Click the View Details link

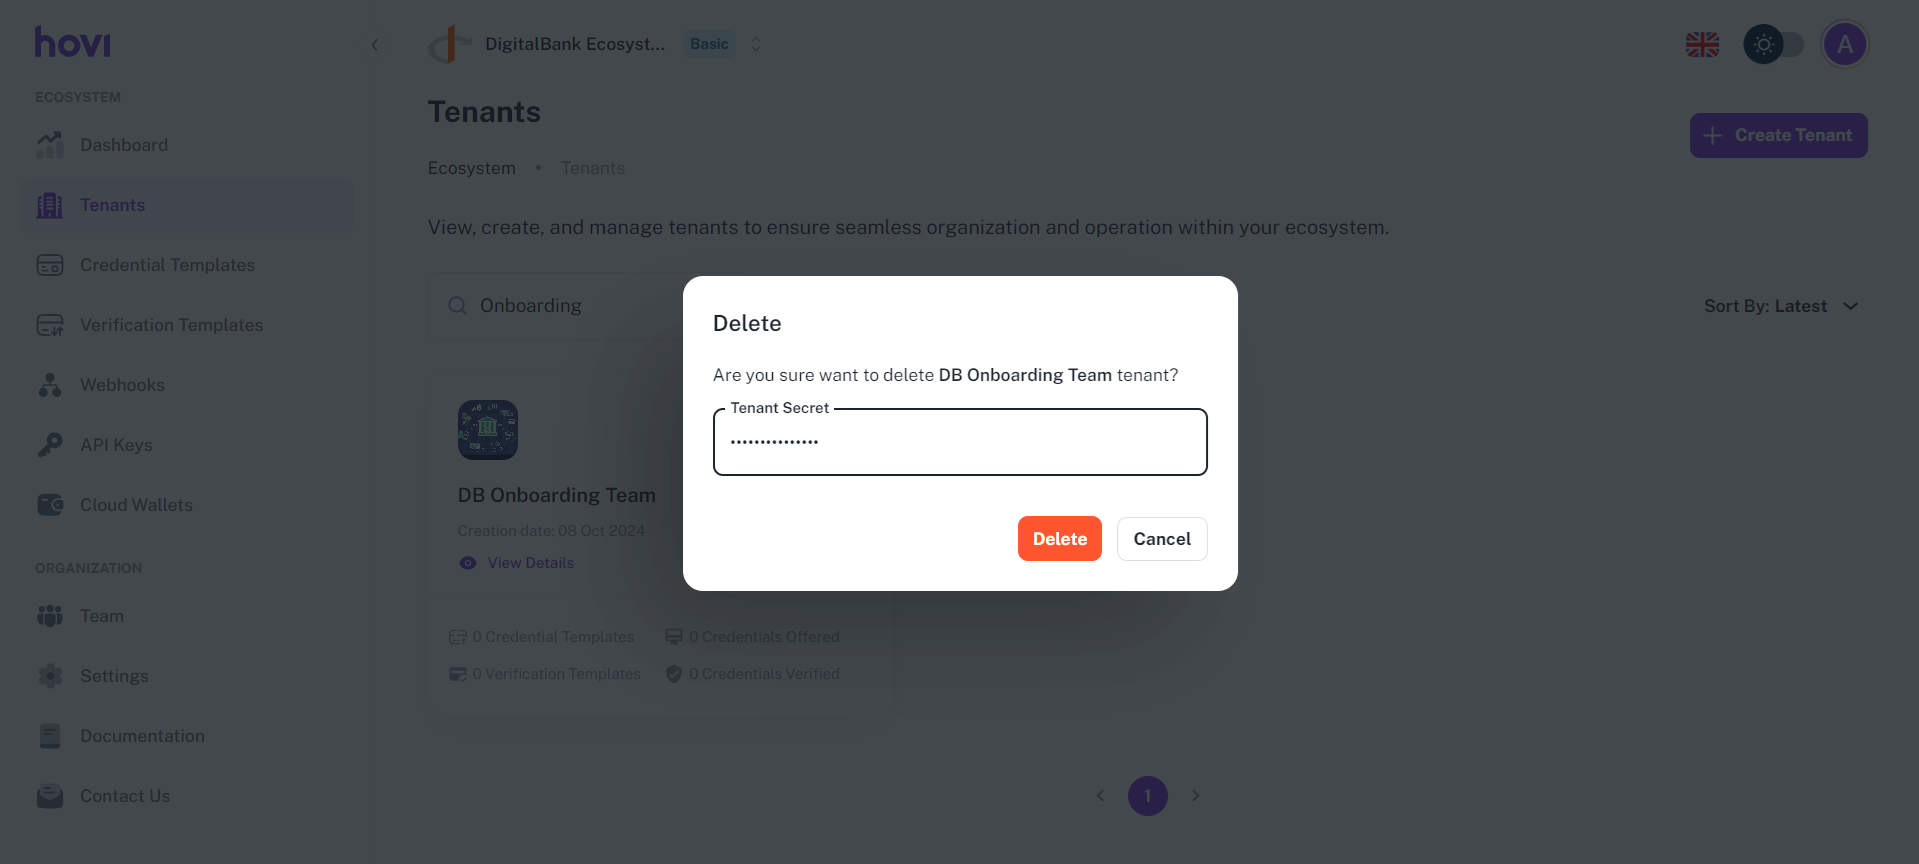pos(530,563)
